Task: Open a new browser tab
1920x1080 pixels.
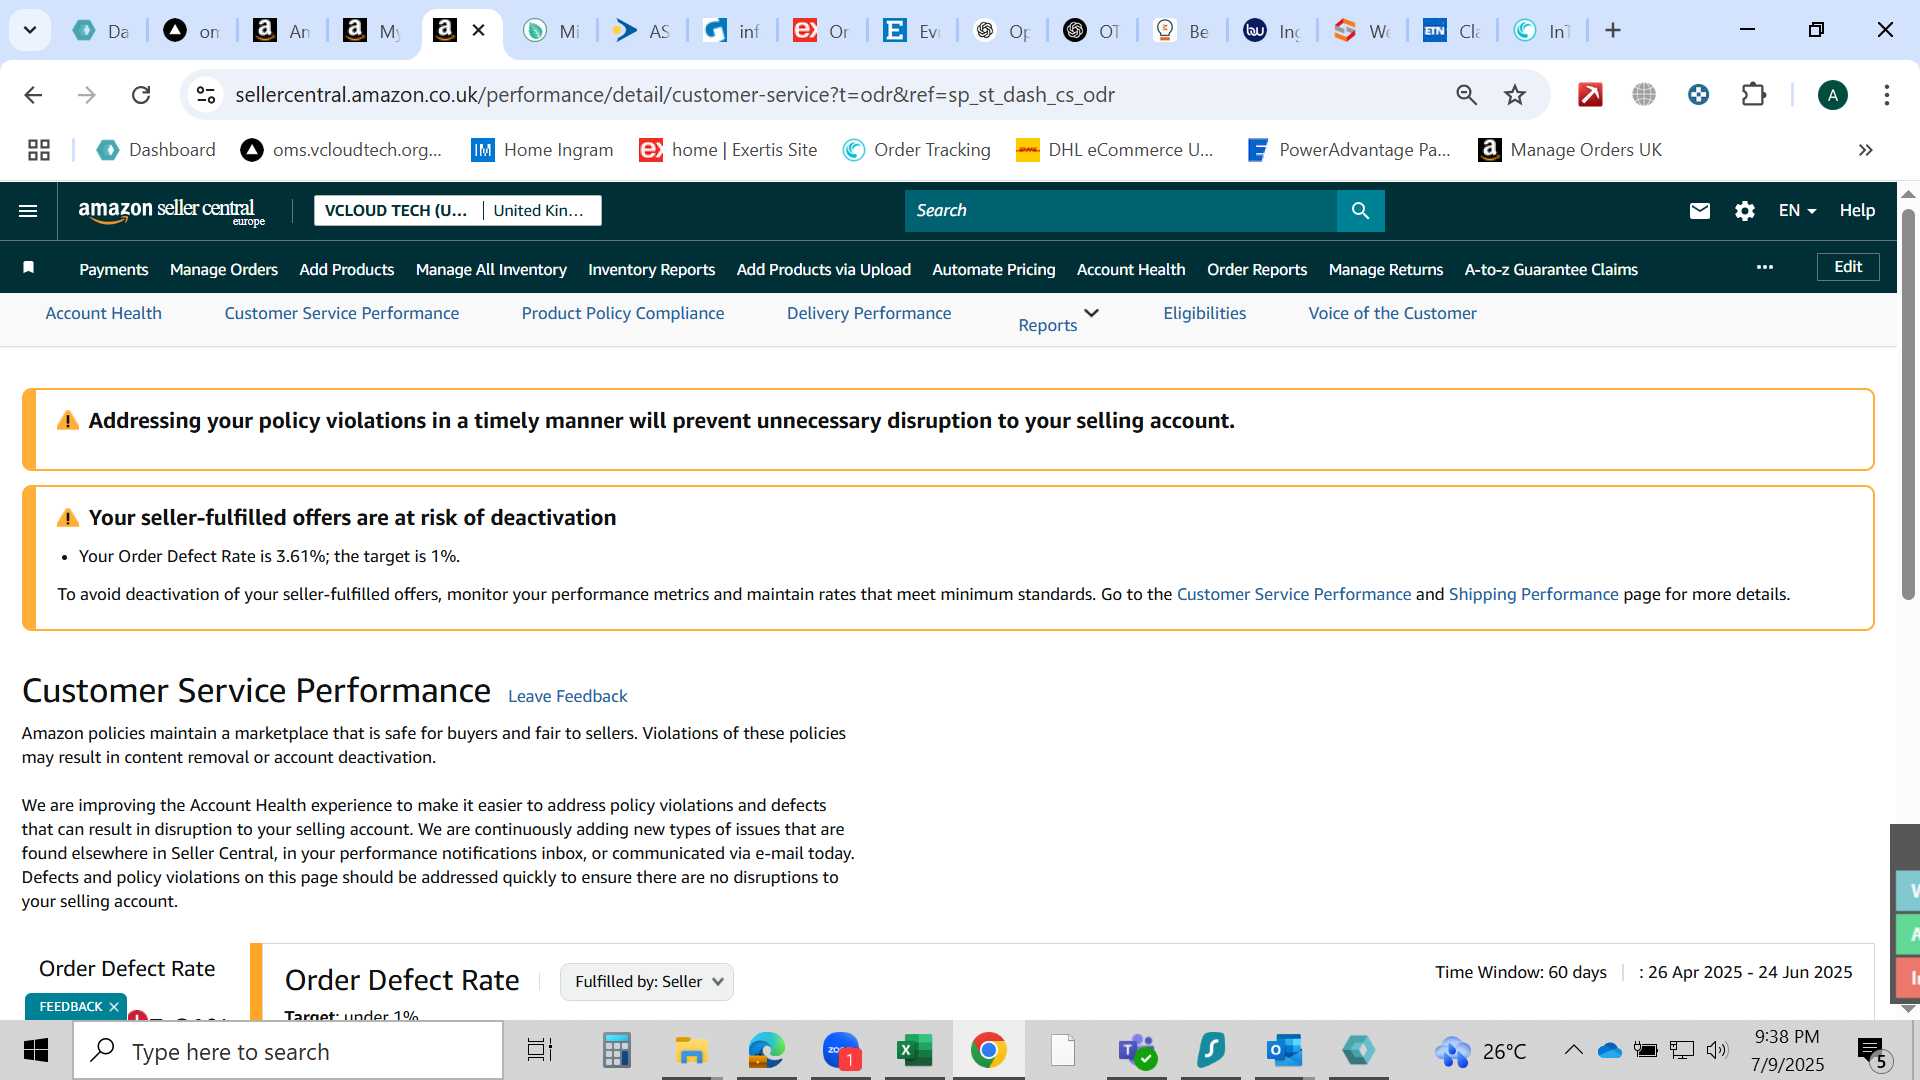Action: tap(1612, 31)
